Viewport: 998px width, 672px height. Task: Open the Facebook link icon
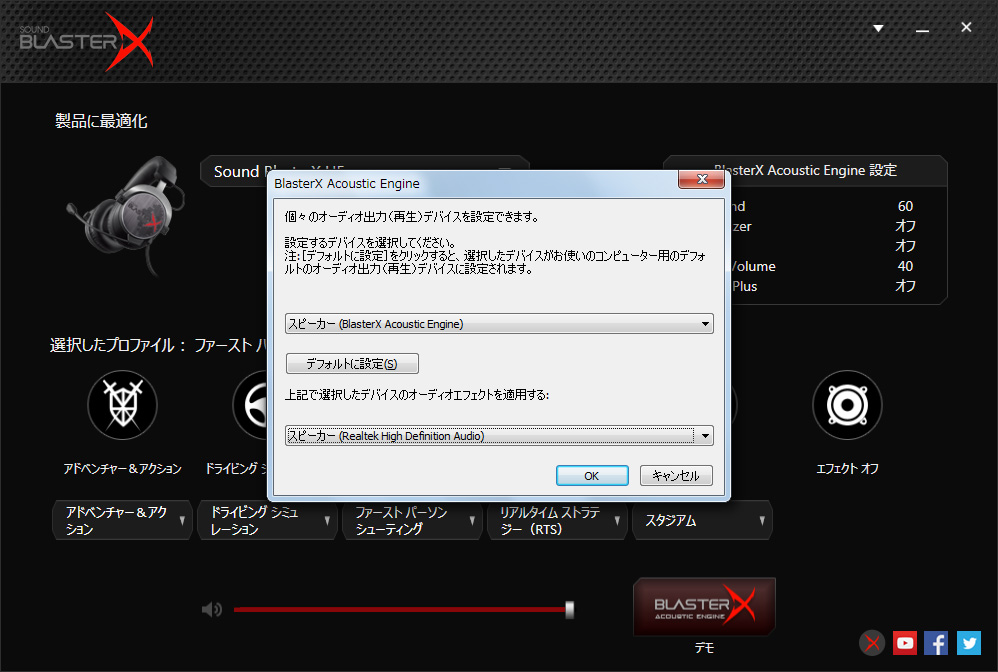[x=936, y=643]
